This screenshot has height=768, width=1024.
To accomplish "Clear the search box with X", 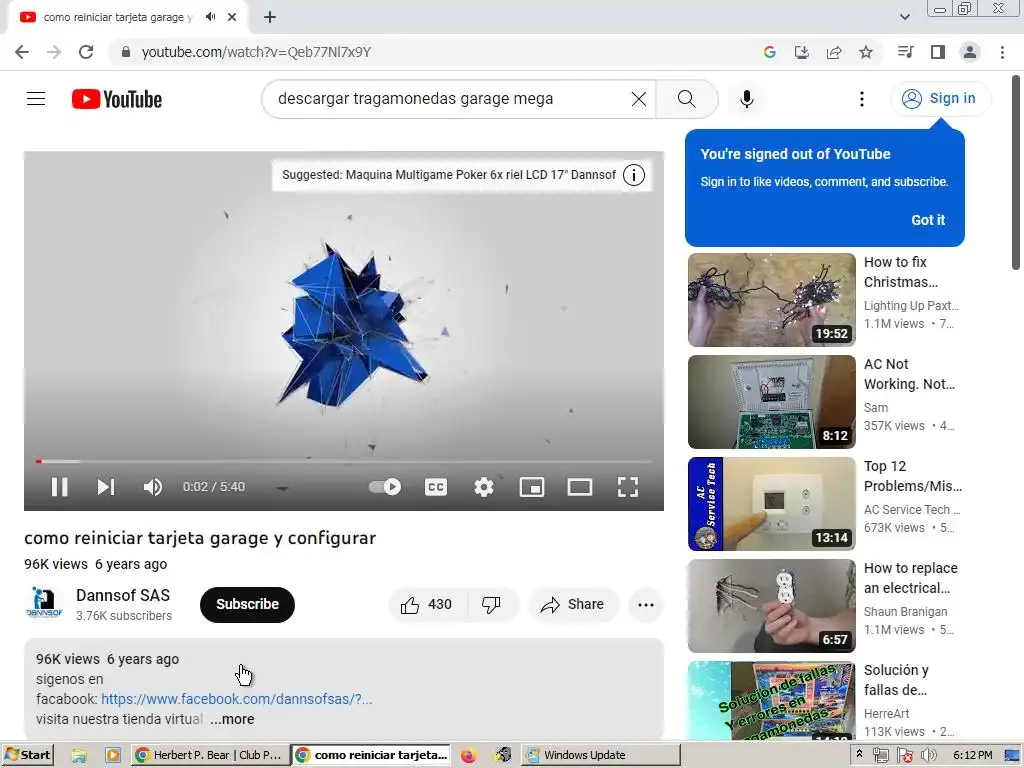I will click(x=639, y=99).
